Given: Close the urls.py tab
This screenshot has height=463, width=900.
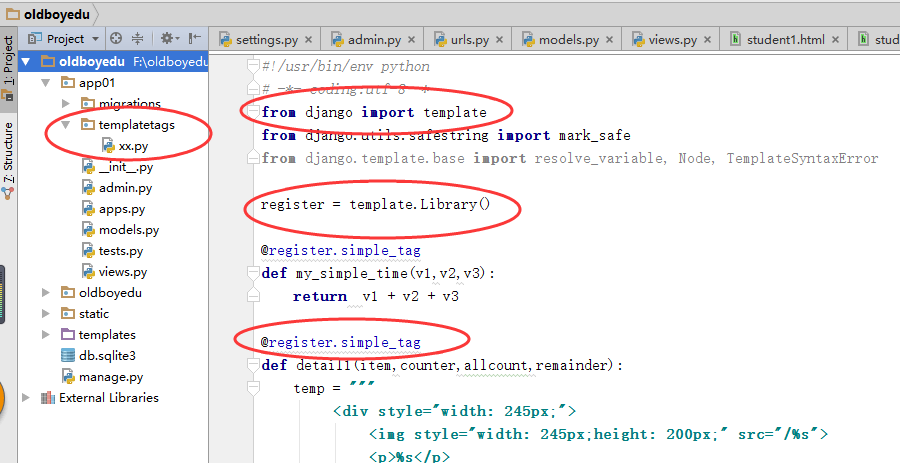Looking at the screenshot, I should (499, 40).
